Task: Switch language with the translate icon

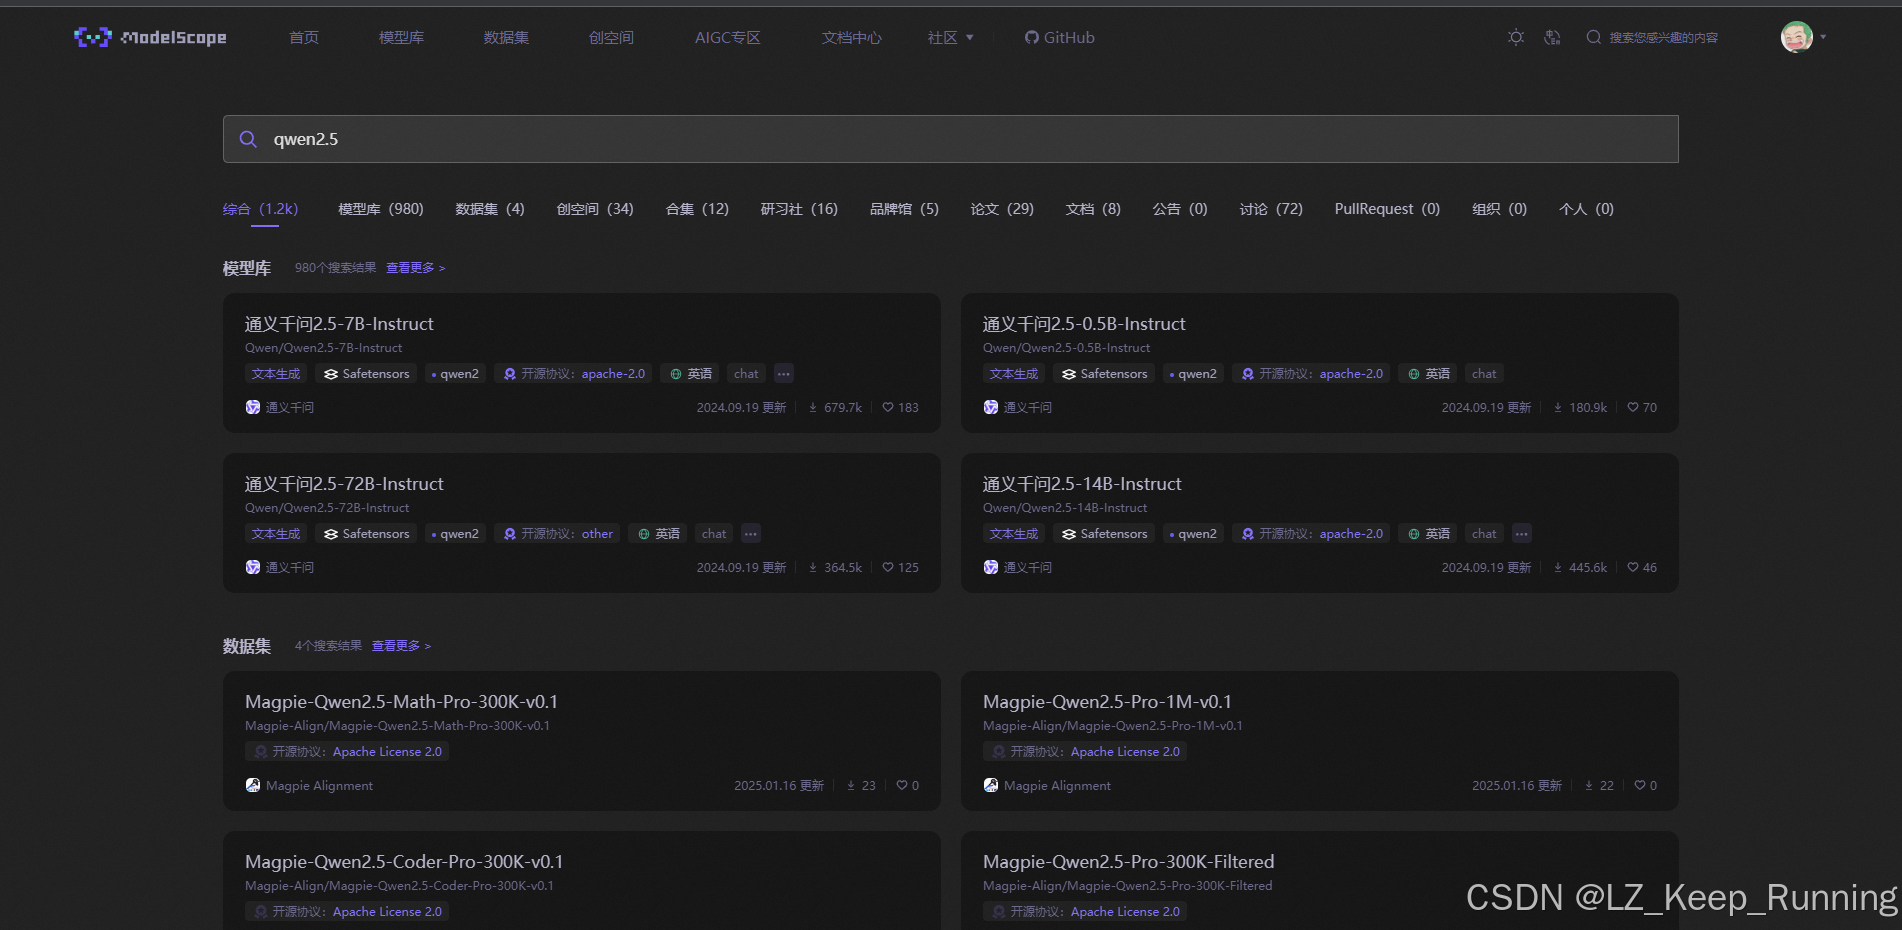Action: [x=1552, y=37]
